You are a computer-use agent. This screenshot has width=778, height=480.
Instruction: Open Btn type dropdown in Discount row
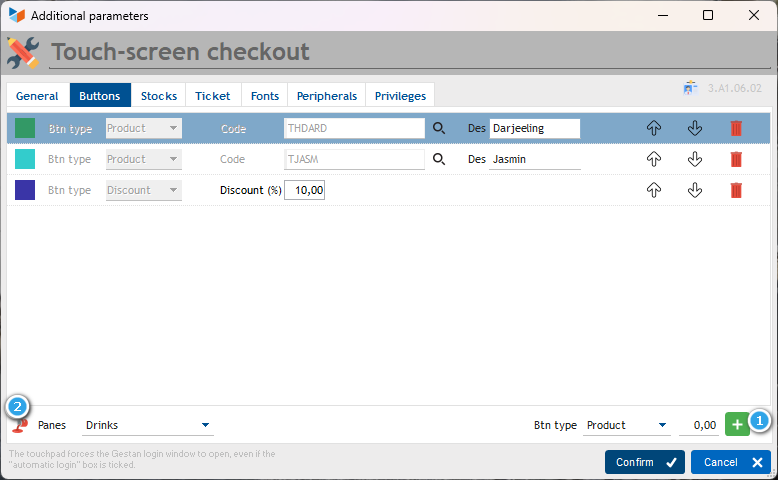pos(144,190)
